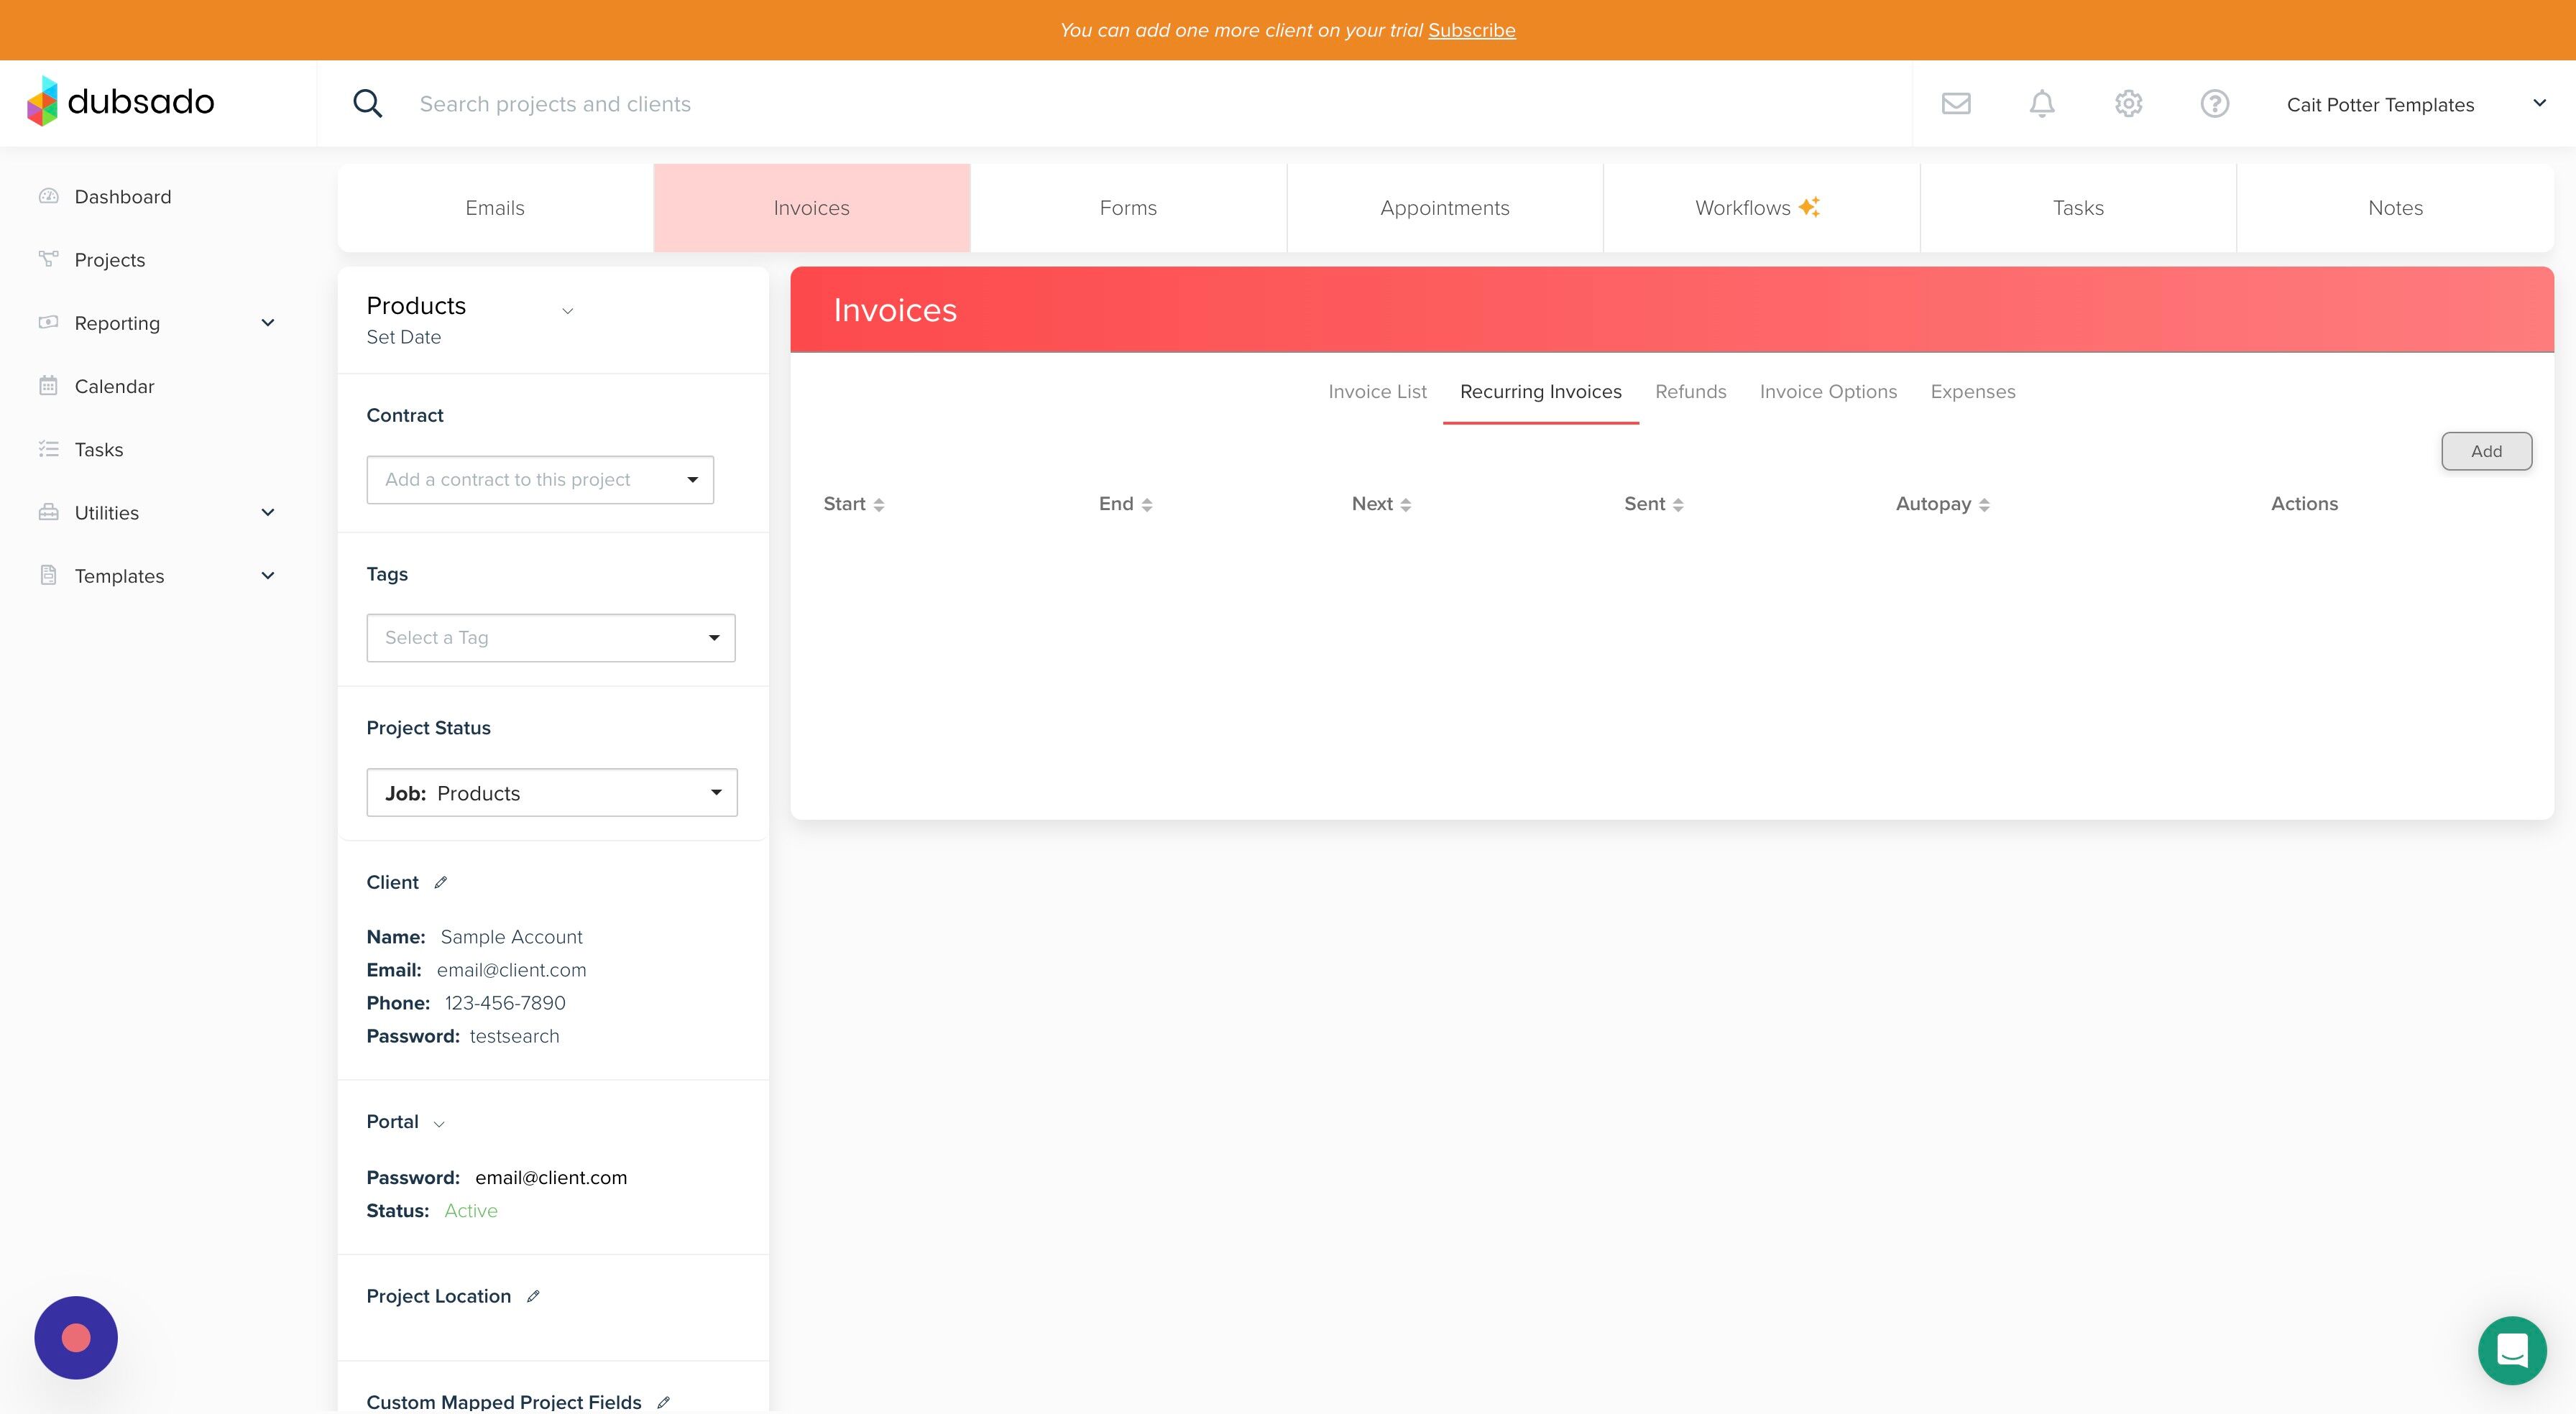This screenshot has width=2576, height=1414.
Task: Edit Project Location with pencil icon
Action: pyautogui.click(x=533, y=1296)
